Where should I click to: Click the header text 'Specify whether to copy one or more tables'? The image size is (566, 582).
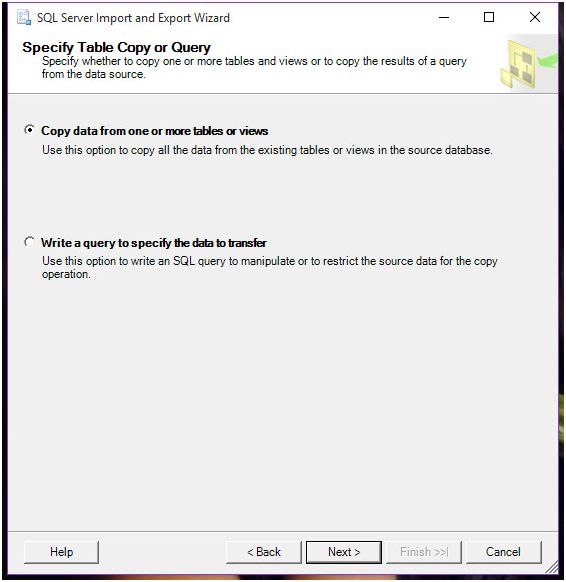click(x=254, y=68)
